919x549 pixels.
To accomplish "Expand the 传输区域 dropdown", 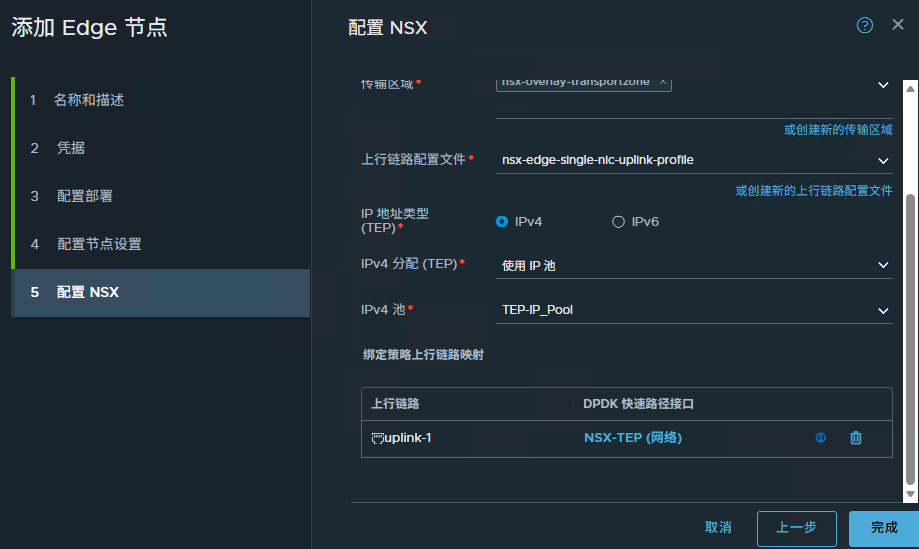I will coord(883,86).
